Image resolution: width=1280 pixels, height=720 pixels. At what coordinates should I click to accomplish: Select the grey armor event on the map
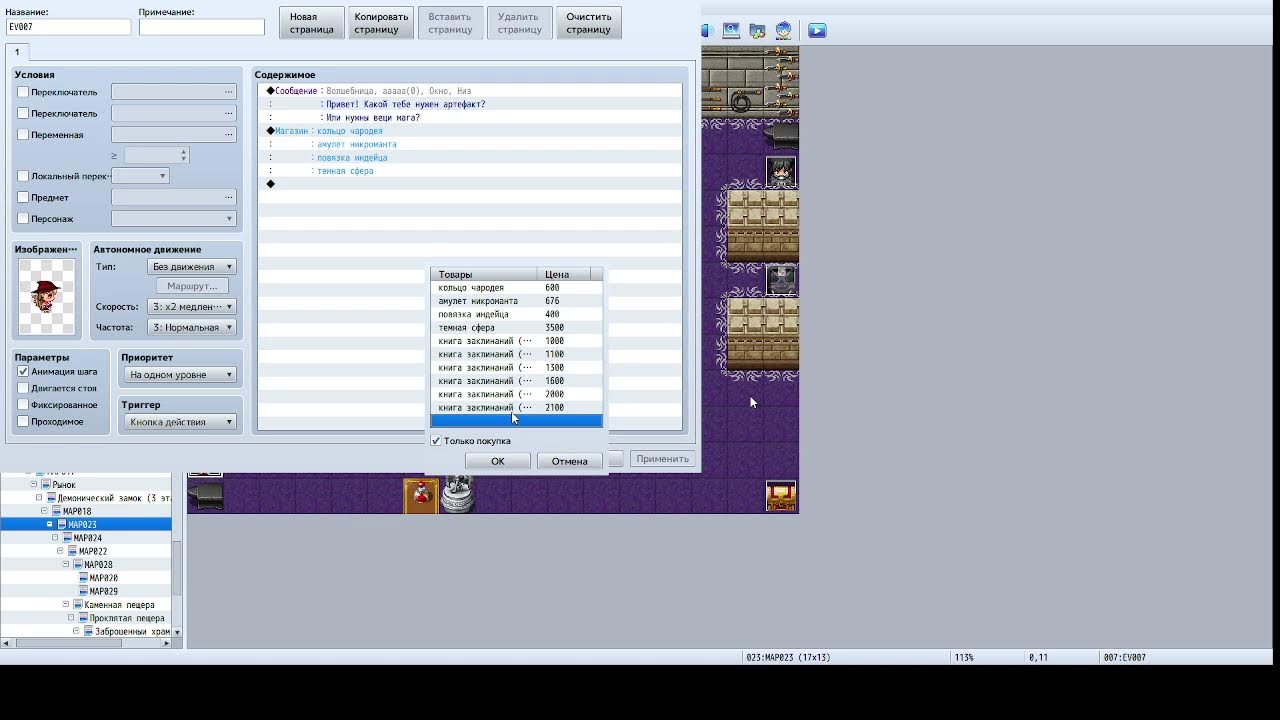pyautogui.click(x=781, y=279)
